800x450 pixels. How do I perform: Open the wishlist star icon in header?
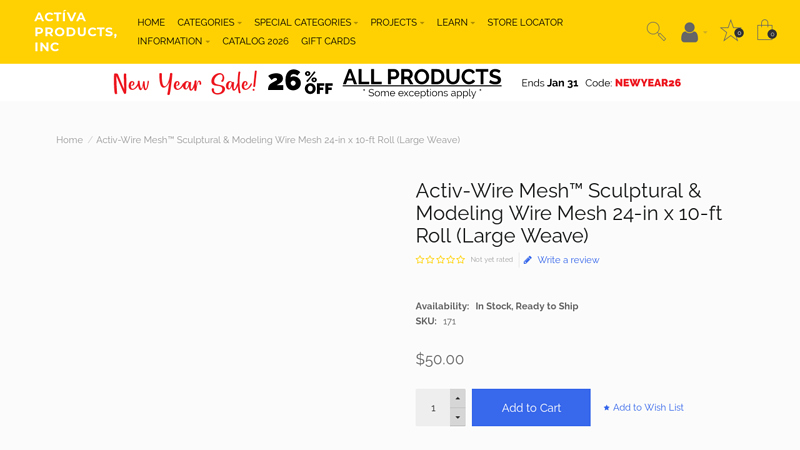pos(730,31)
